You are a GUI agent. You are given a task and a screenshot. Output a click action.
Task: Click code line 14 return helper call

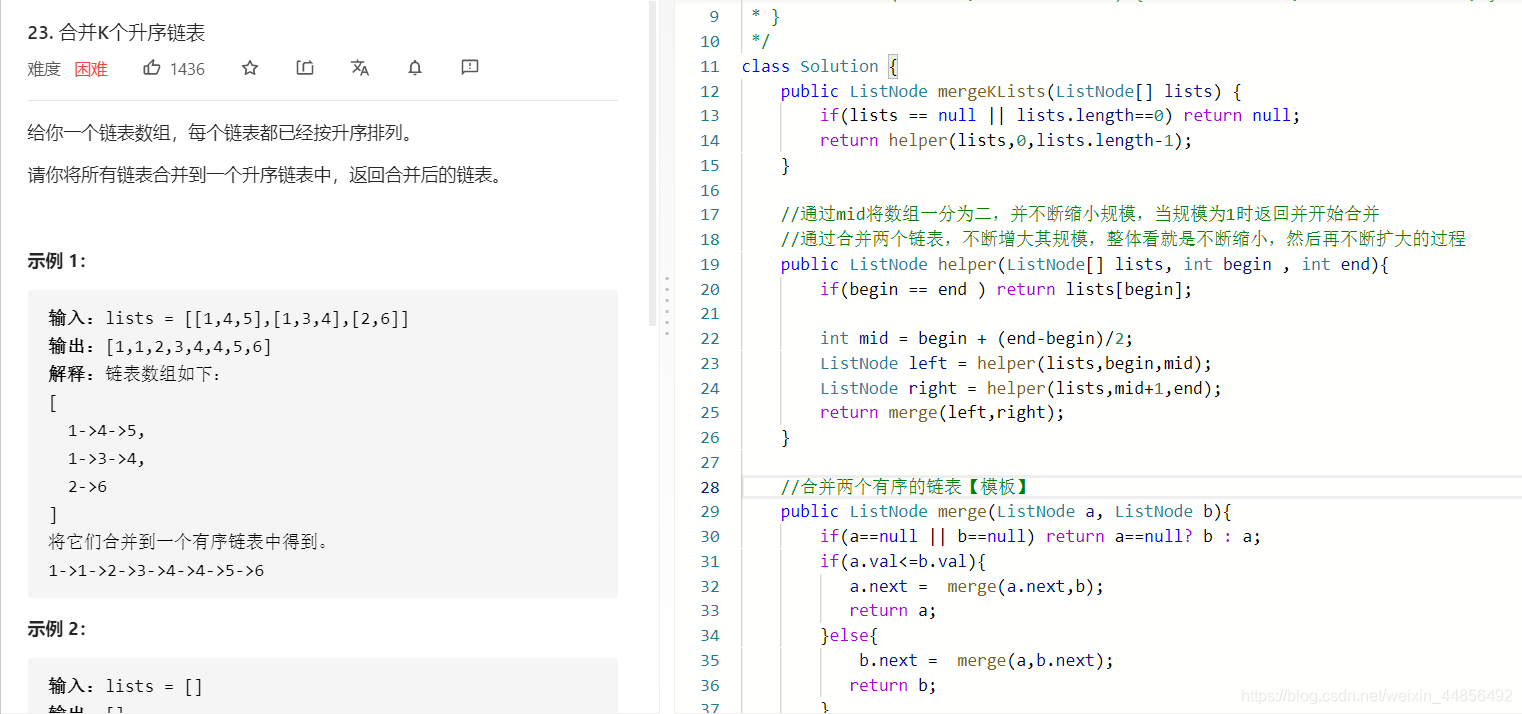[1006, 140]
